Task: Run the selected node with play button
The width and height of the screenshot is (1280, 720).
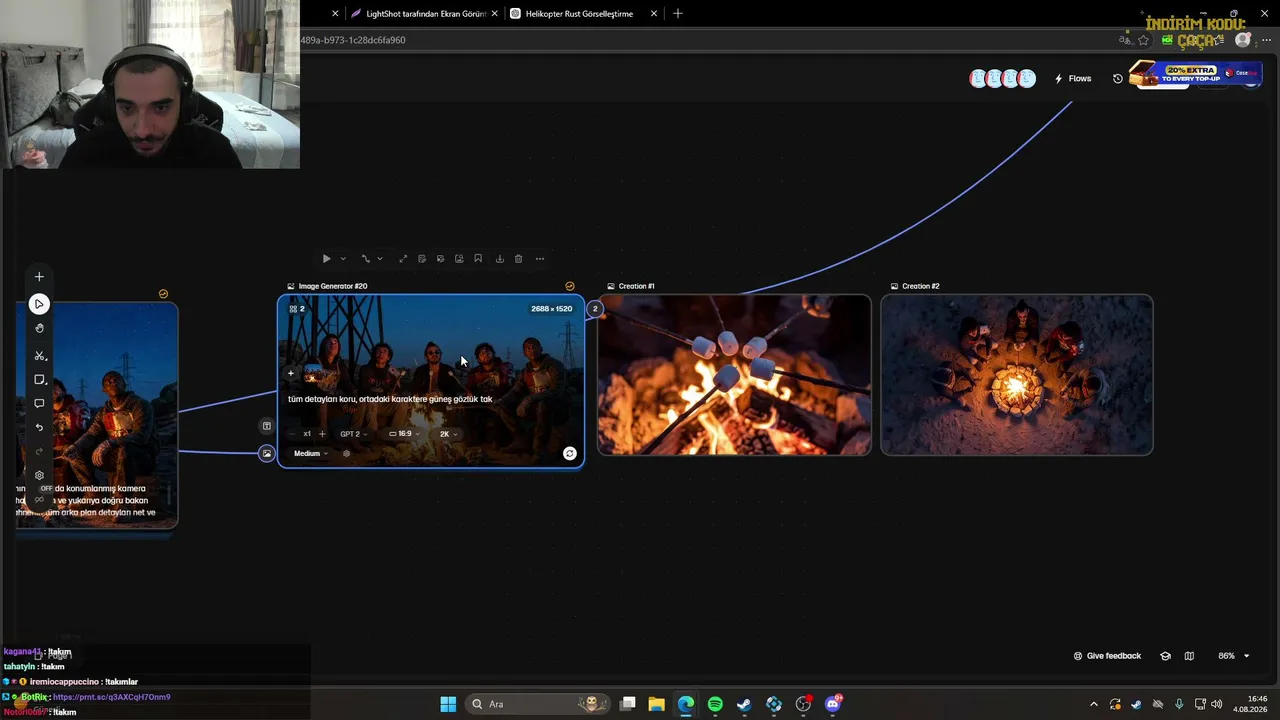Action: tap(326, 259)
